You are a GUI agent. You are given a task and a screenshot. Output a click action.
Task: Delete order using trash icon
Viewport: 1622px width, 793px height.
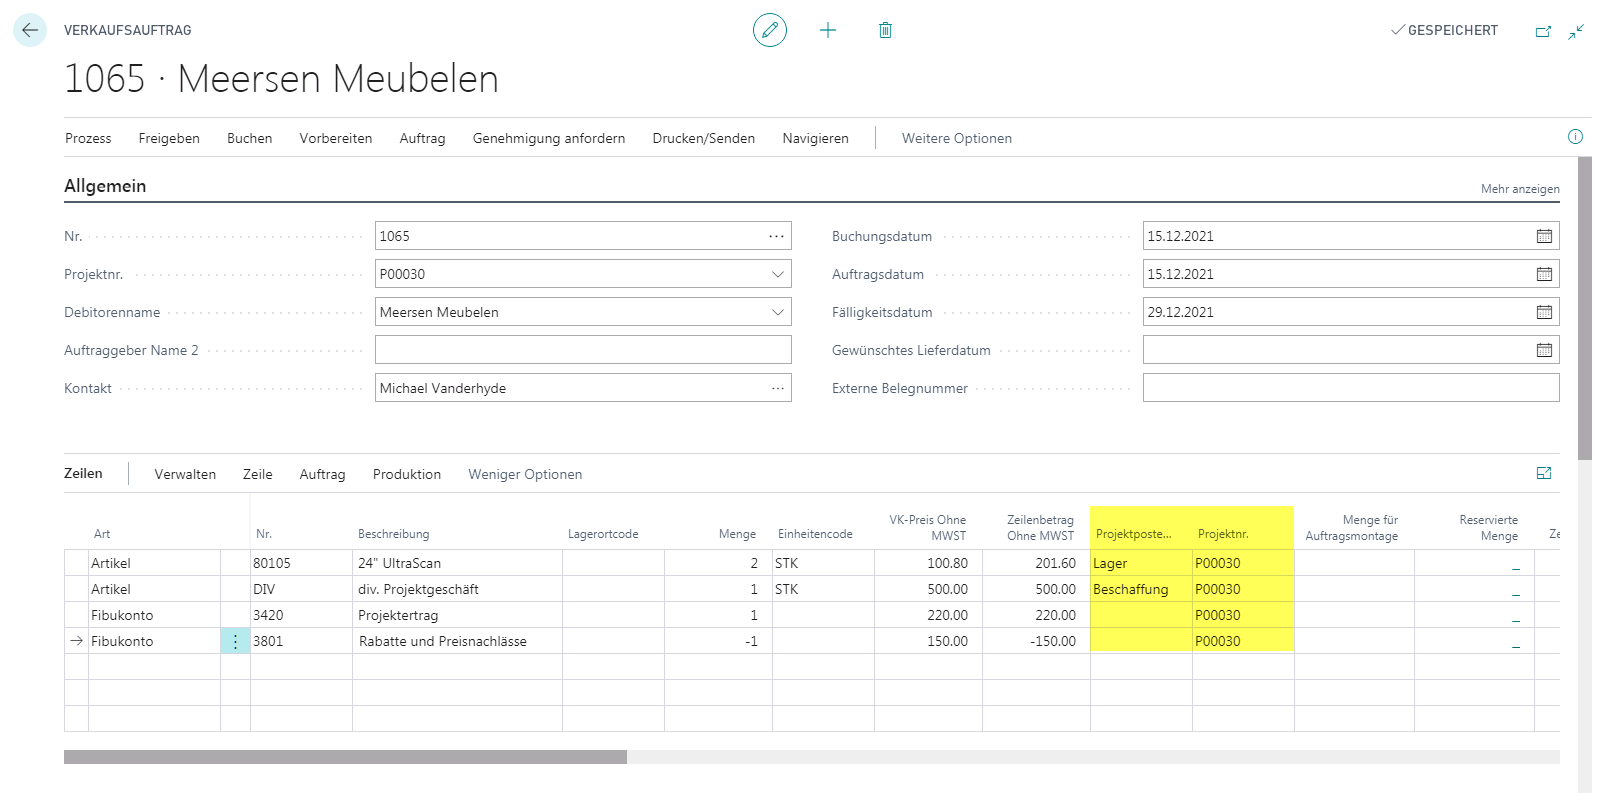coord(885,30)
